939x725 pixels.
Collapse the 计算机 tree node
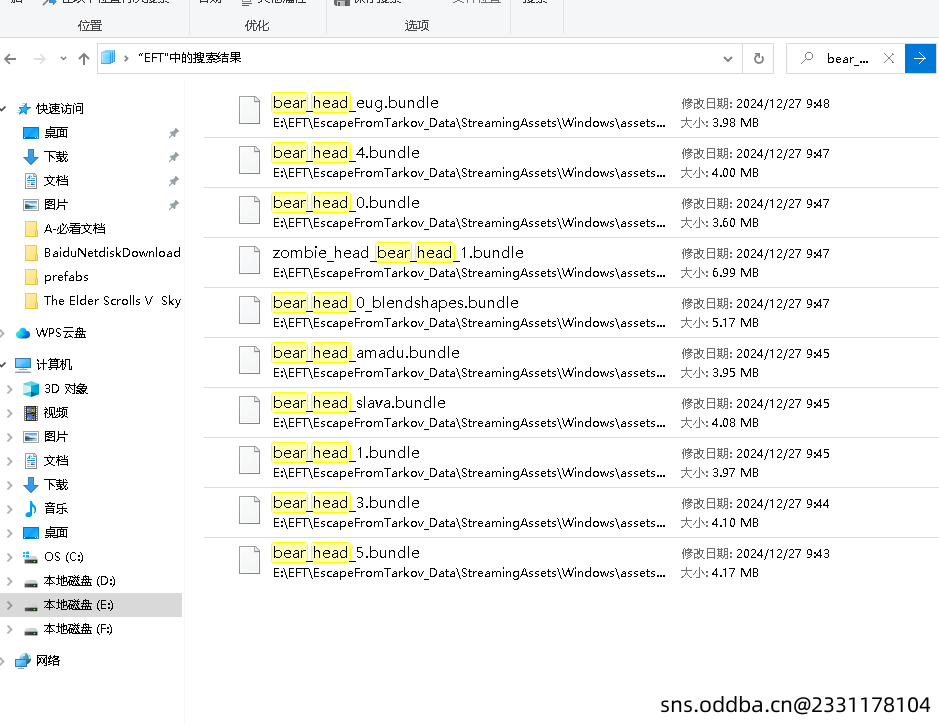click(5, 365)
